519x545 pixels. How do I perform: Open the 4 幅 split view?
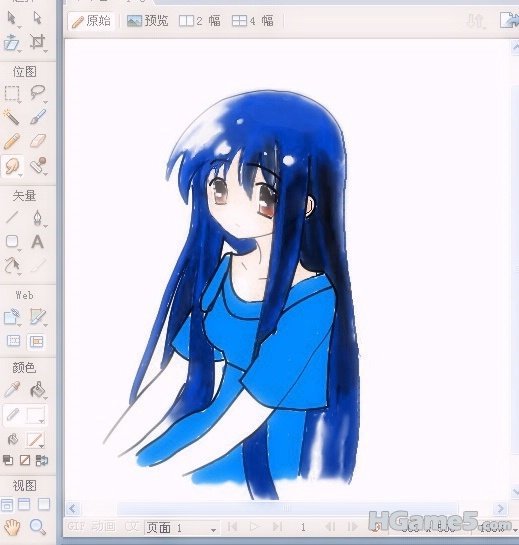[x=253, y=21]
